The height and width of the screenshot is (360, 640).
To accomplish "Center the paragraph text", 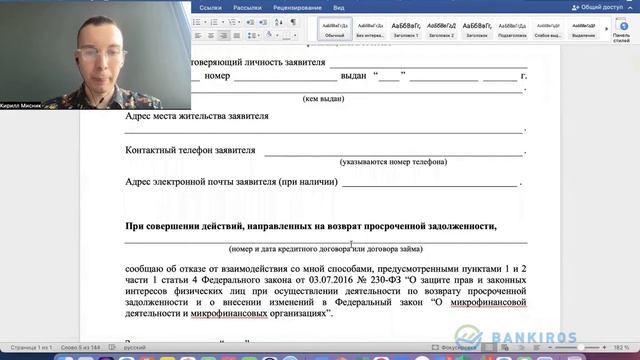I will tap(211, 36).
